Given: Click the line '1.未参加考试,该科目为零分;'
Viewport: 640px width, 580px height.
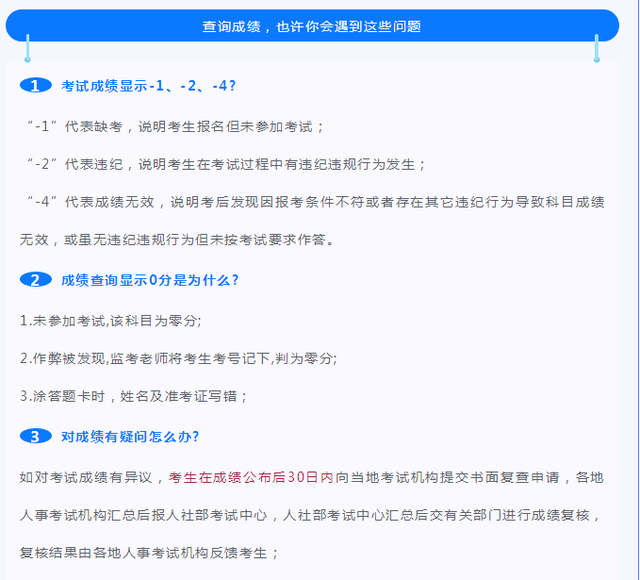Looking at the screenshot, I should click(111, 321).
